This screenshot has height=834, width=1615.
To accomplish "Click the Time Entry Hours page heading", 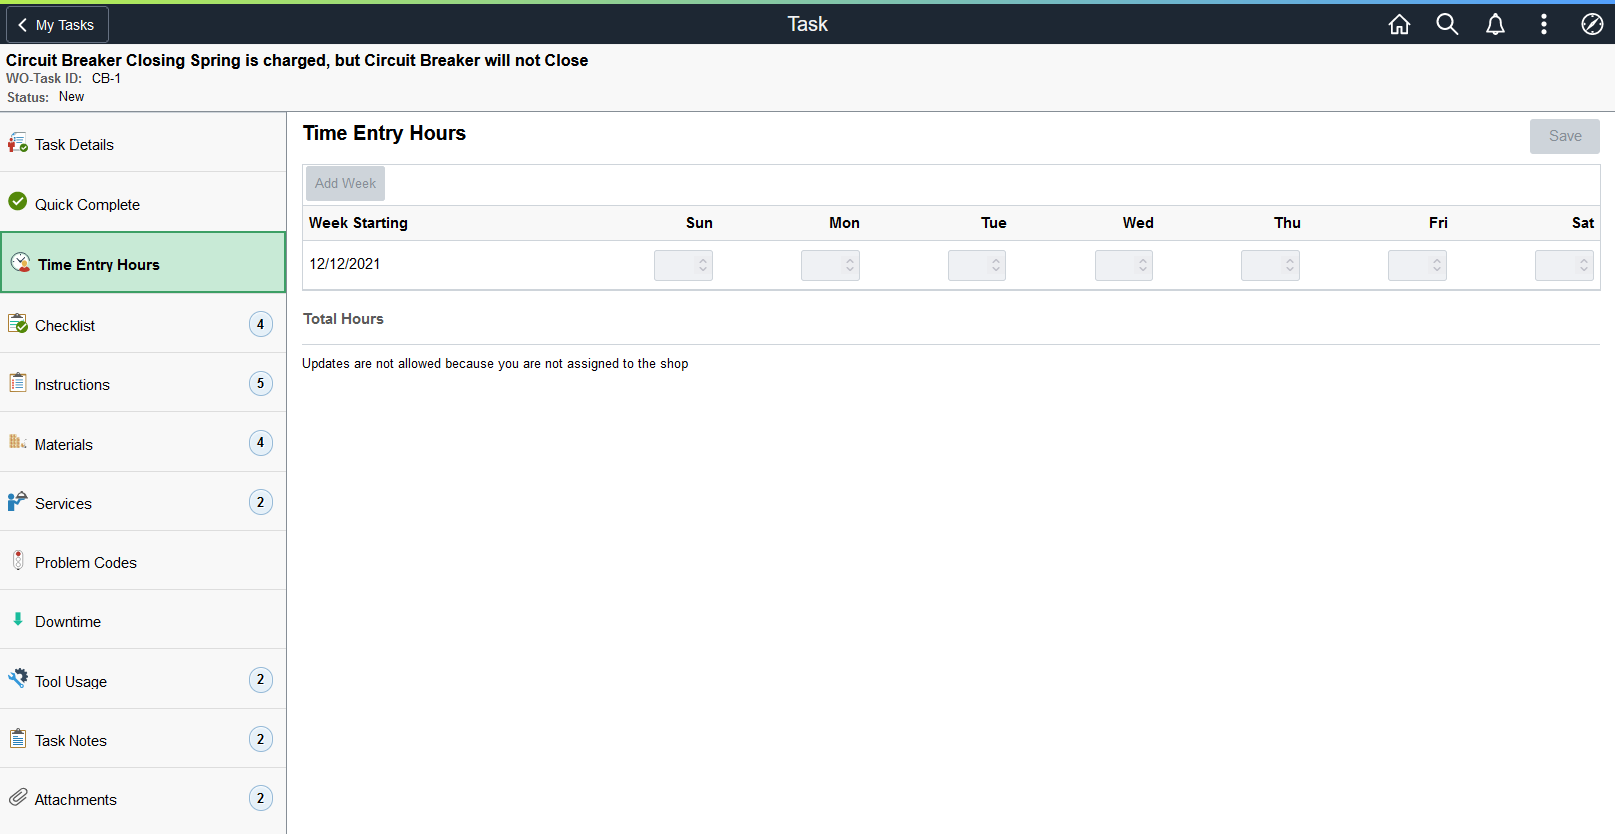I will tap(384, 133).
